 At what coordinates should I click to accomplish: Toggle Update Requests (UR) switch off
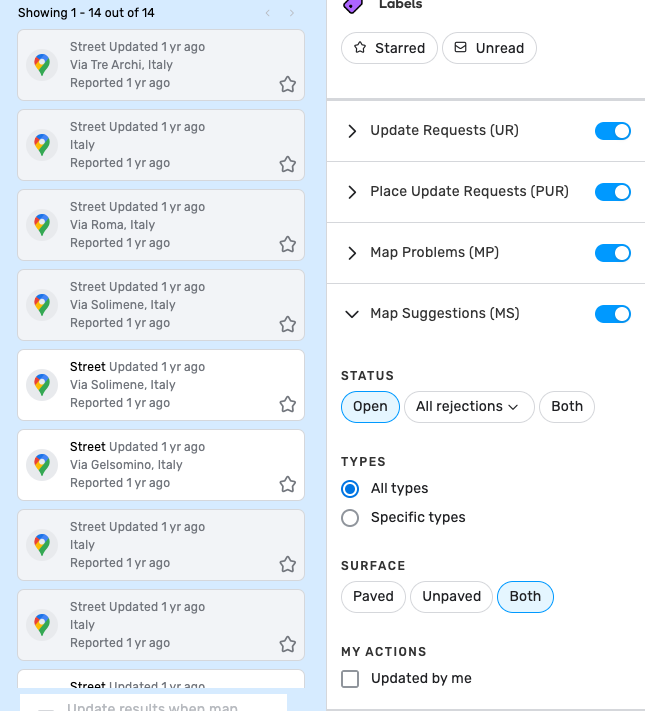(612, 131)
